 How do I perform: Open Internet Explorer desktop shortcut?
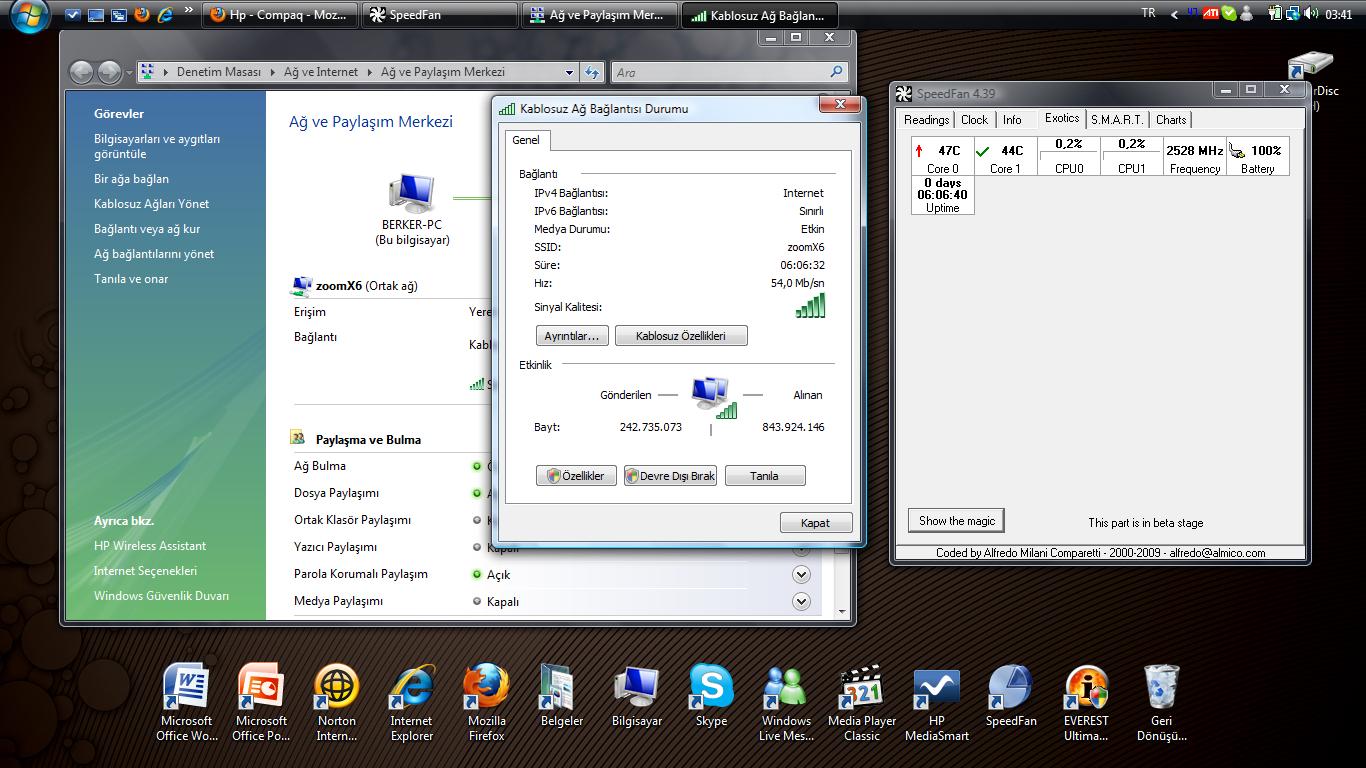coord(411,702)
